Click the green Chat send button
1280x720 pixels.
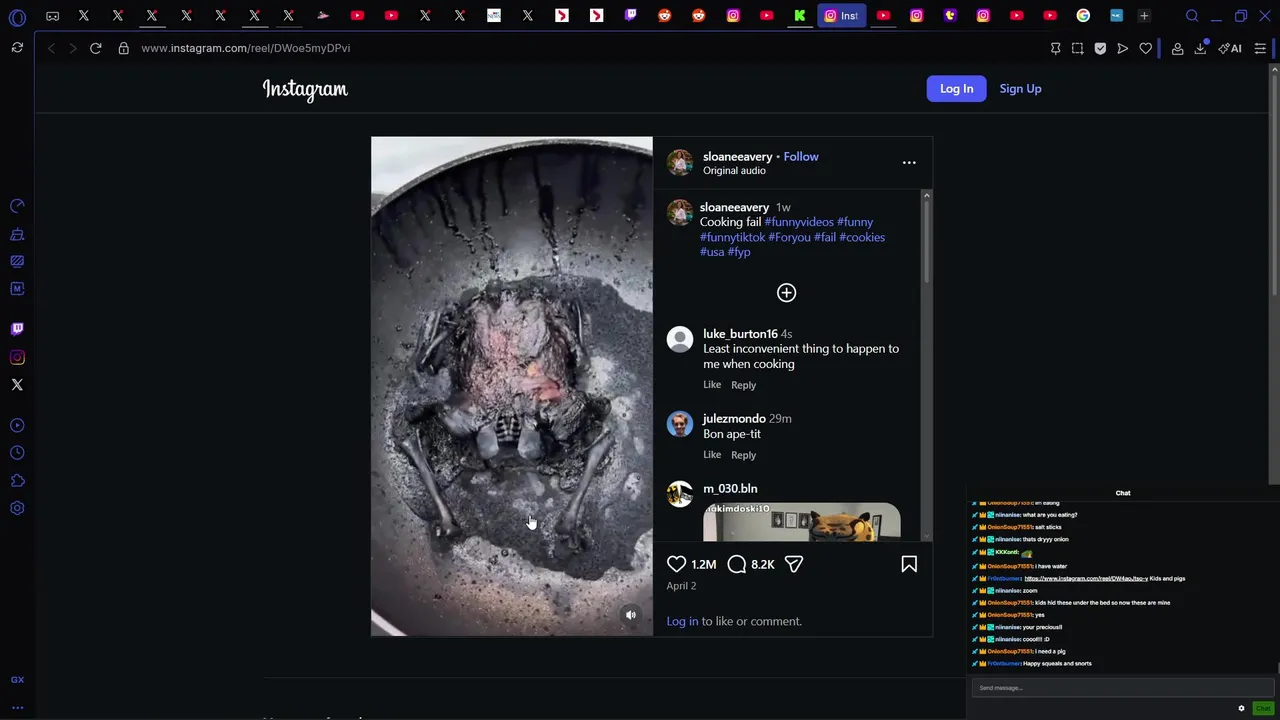1263,708
